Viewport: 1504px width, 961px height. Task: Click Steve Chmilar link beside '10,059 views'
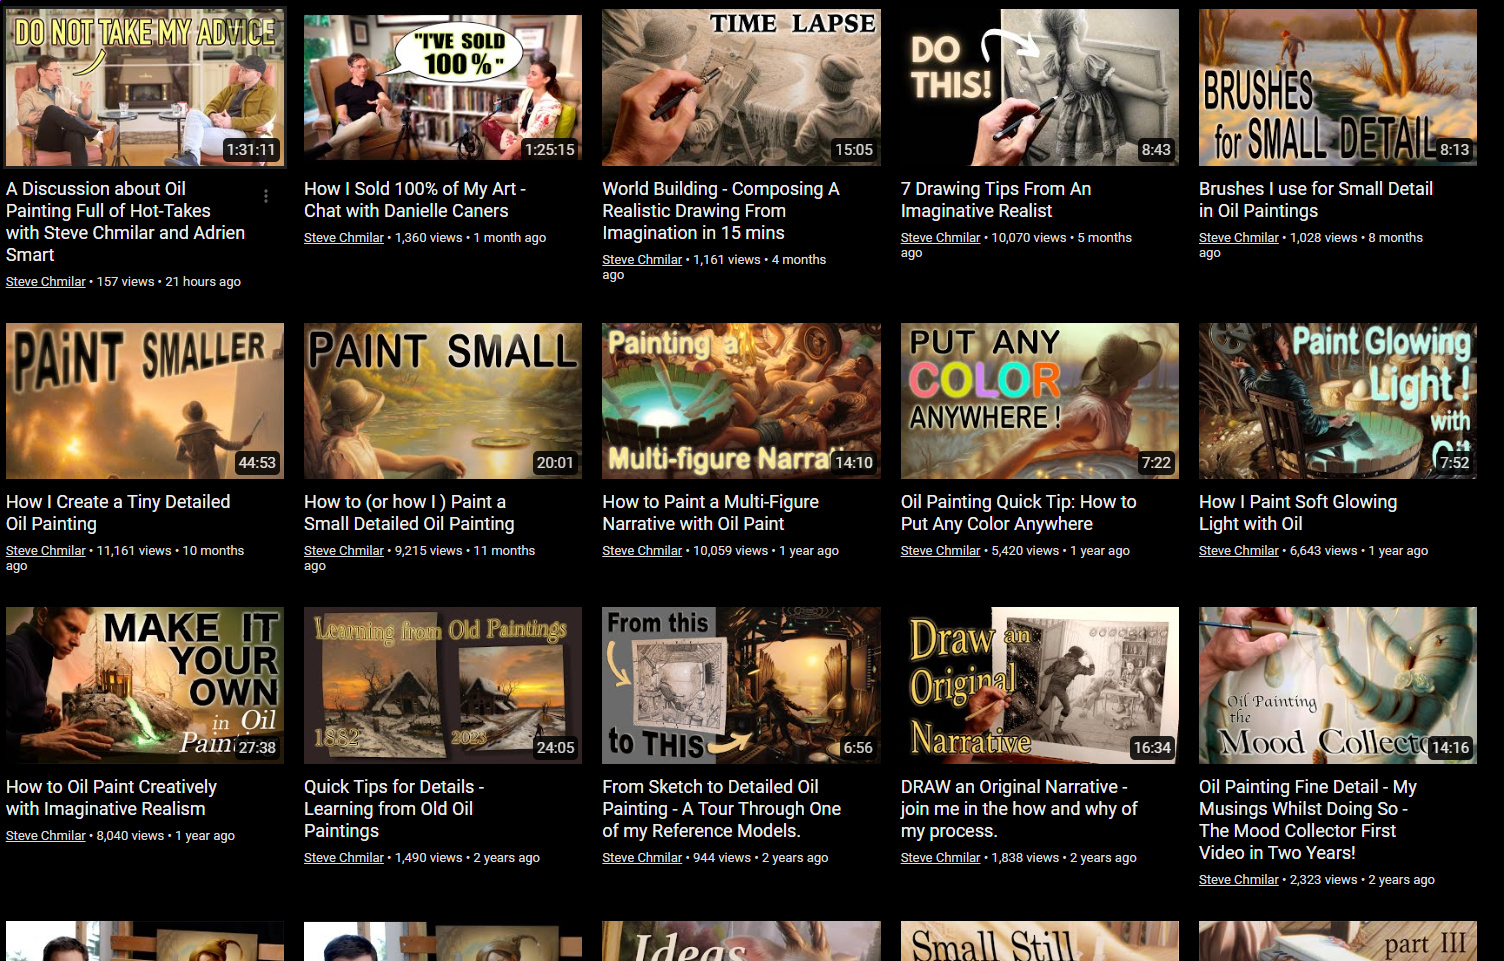642,551
